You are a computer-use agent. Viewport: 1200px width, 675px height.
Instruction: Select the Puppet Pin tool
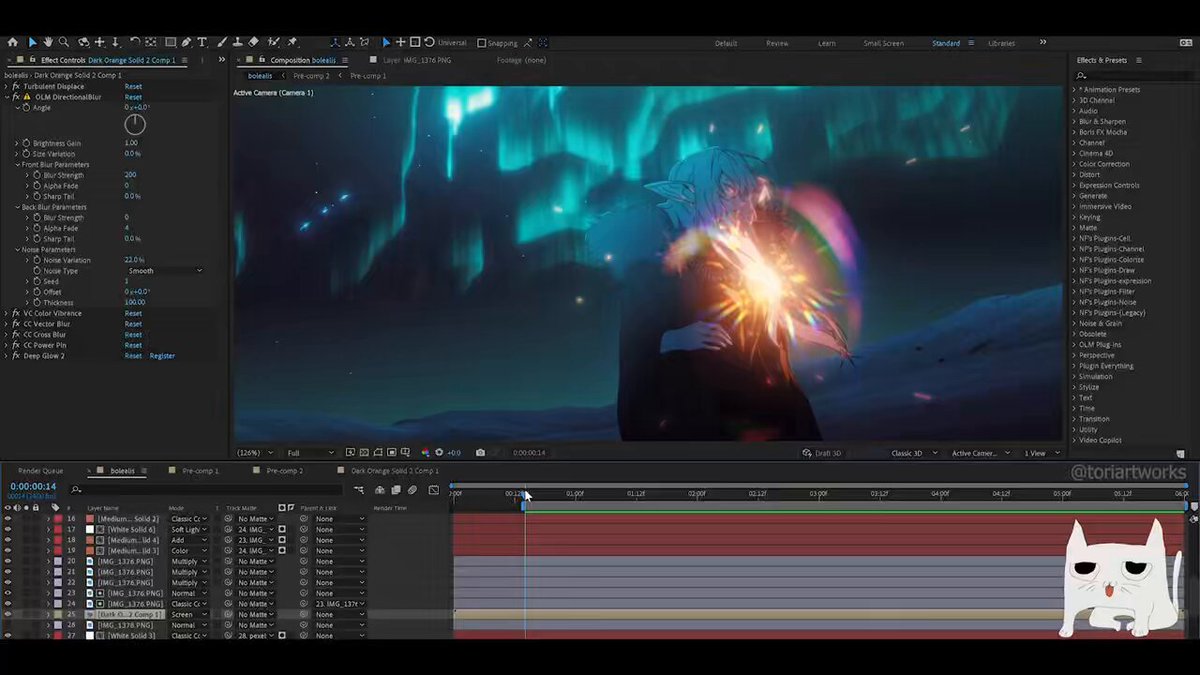[292, 43]
